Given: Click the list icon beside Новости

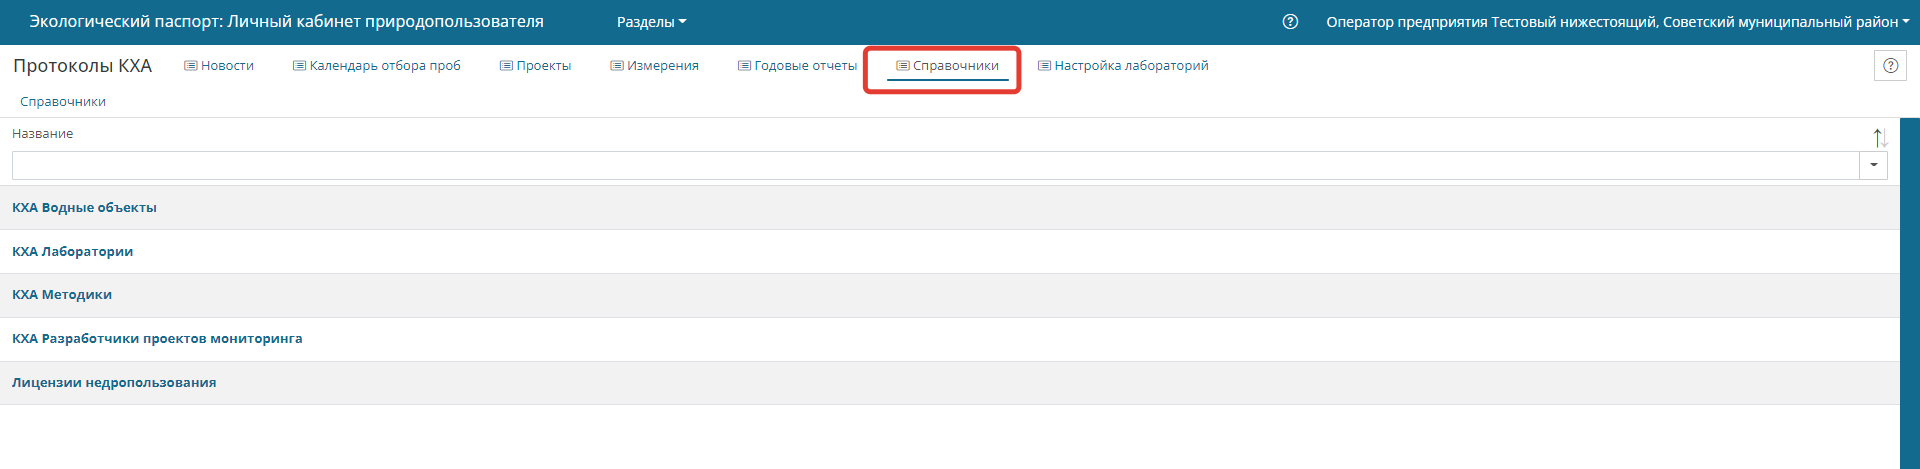Looking at the screenshot, I should (x=191, y=66).
